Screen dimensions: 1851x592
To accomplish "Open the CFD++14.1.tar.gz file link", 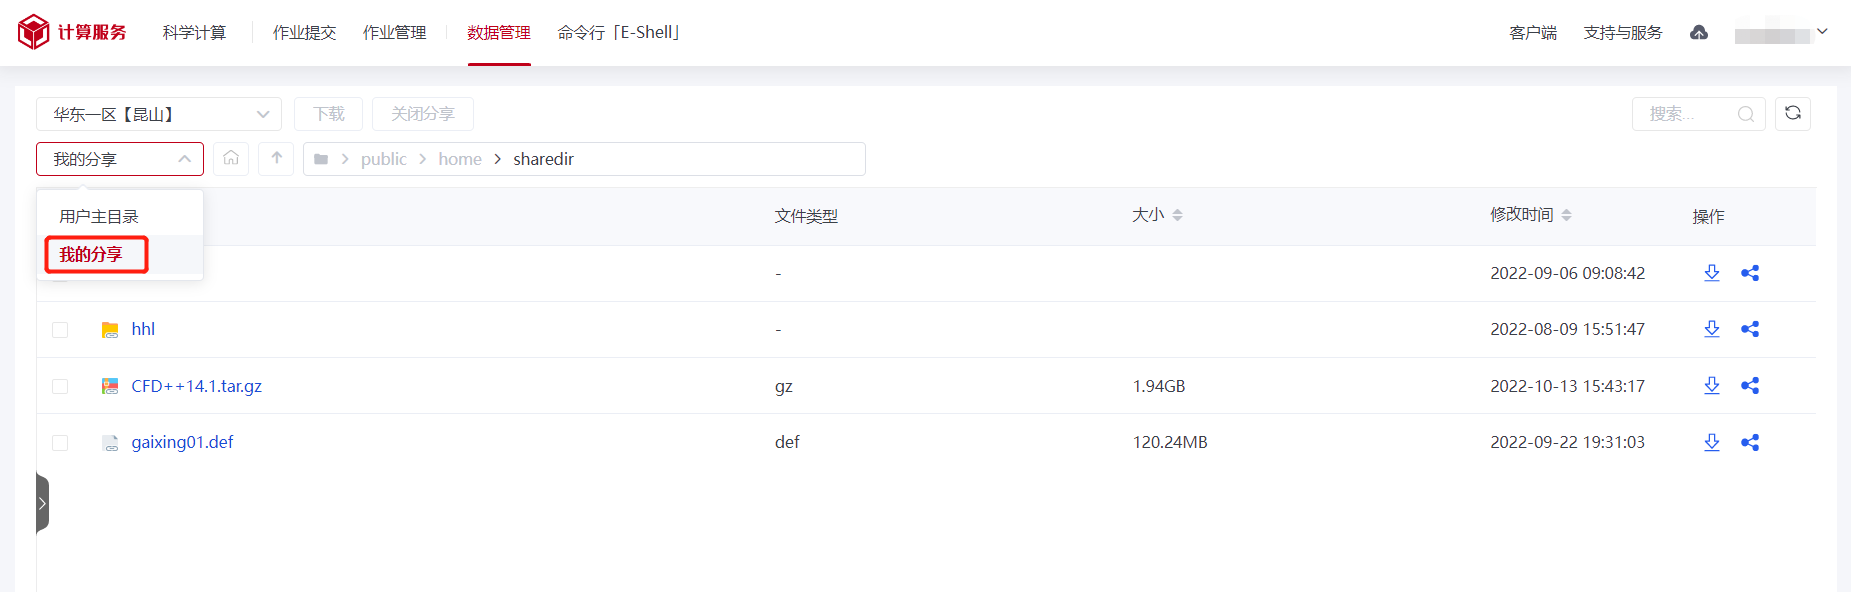I will coord(197,386).
